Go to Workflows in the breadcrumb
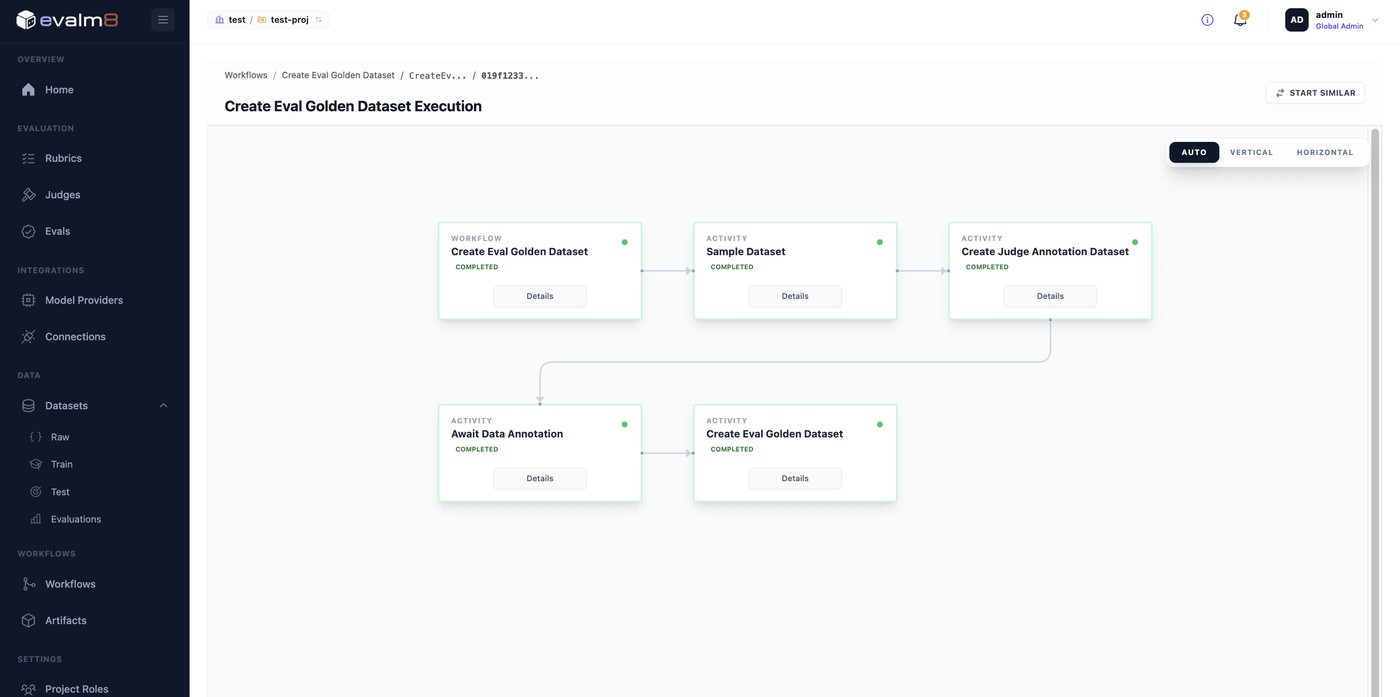Viewport: 1400px width, 697px height. click(x=246, y=75)
